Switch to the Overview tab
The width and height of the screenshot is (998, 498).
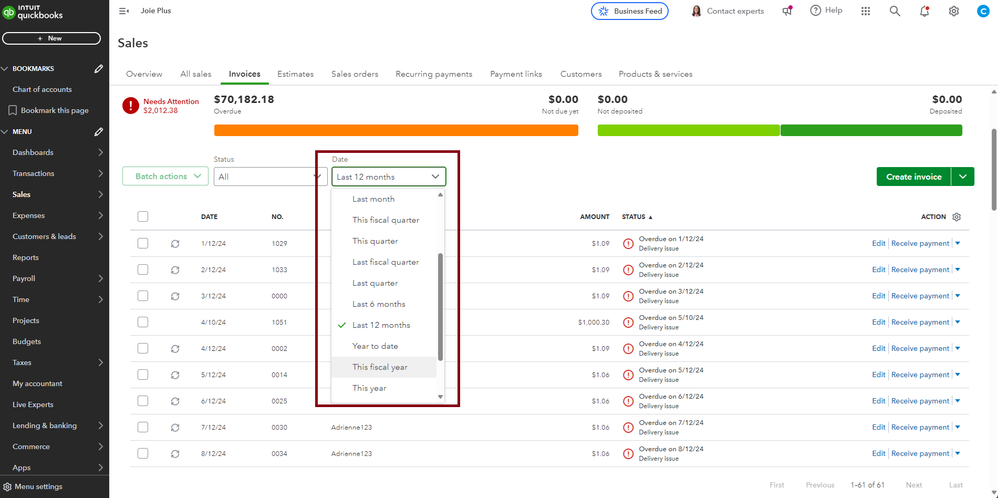tap(144, 74)
